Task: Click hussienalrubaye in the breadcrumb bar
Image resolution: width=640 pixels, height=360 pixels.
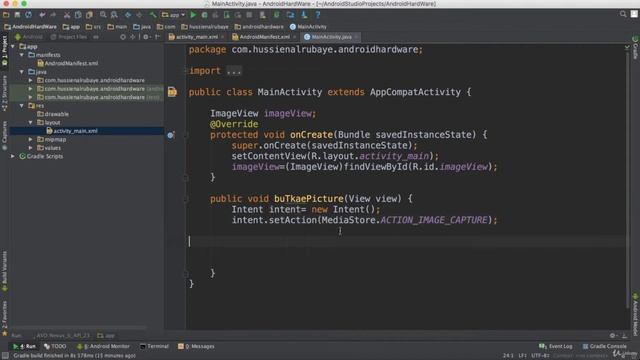Action: point(205,27)
